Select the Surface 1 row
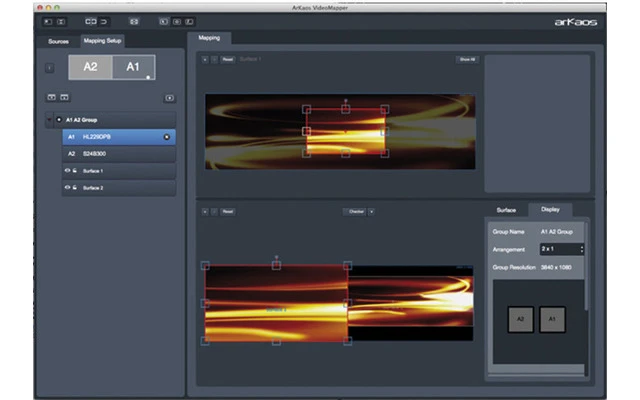This screenshot has width=640, height=400. point(119,171)
